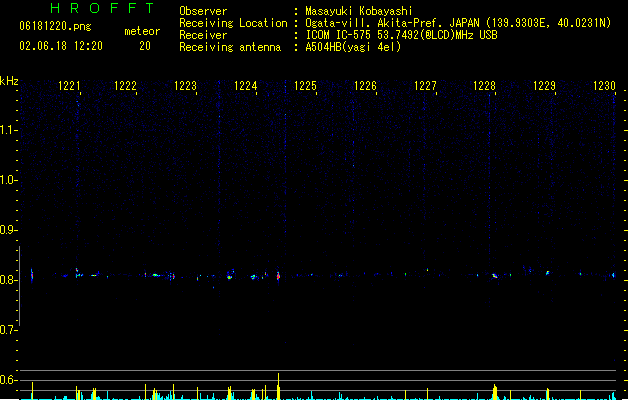Click the 1230 time axis marker
The width and height of the screenshot is (629, 400).
coord(604,86)
